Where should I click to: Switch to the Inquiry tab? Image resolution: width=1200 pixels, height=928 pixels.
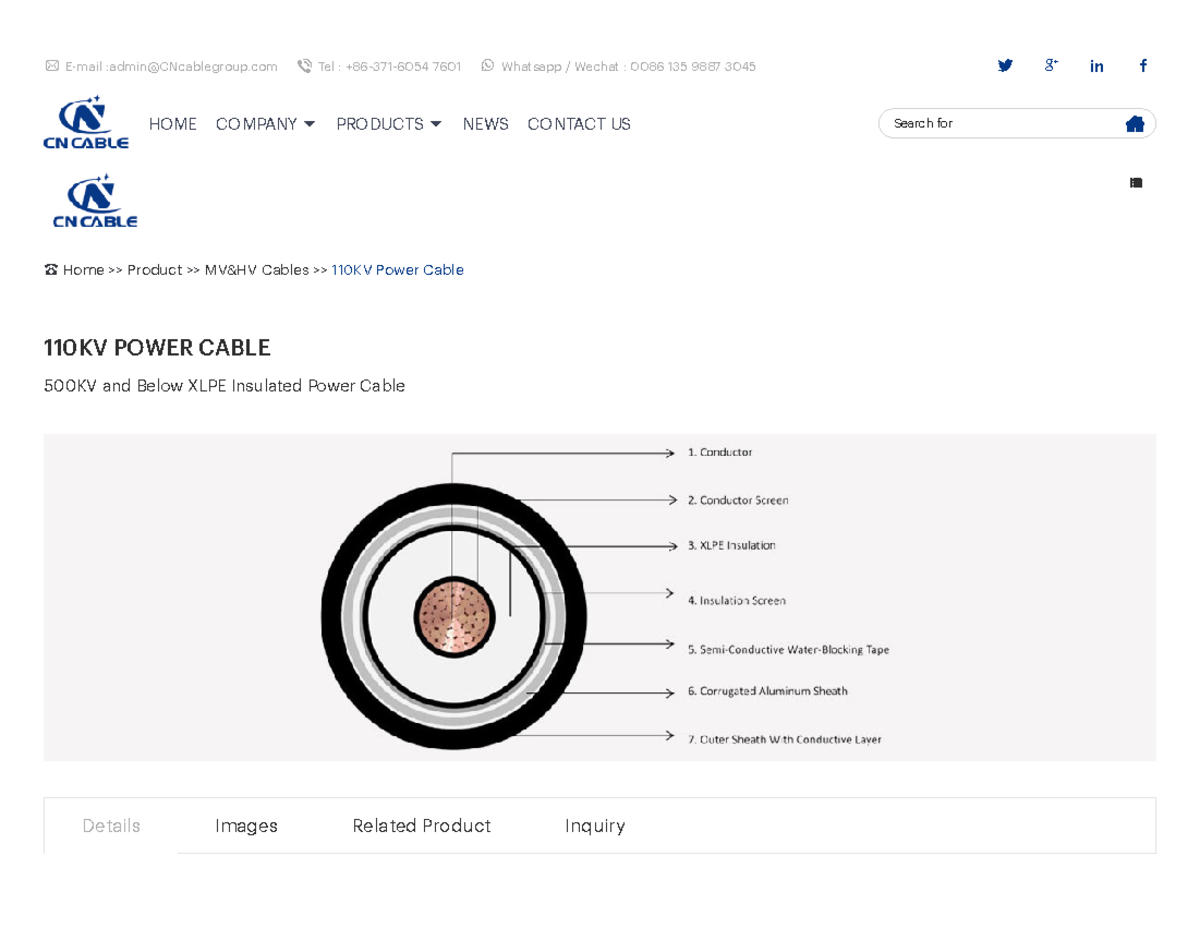tap(595, 826)
